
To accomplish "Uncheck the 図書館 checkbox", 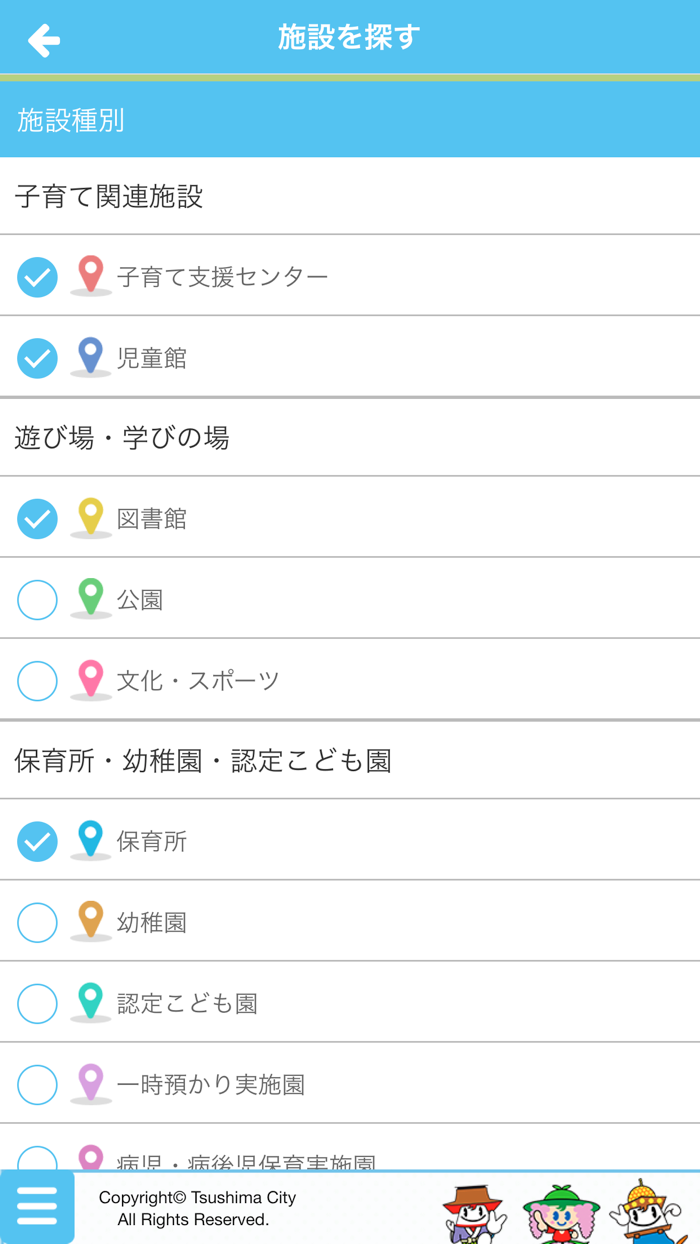I will click(37, 519).
